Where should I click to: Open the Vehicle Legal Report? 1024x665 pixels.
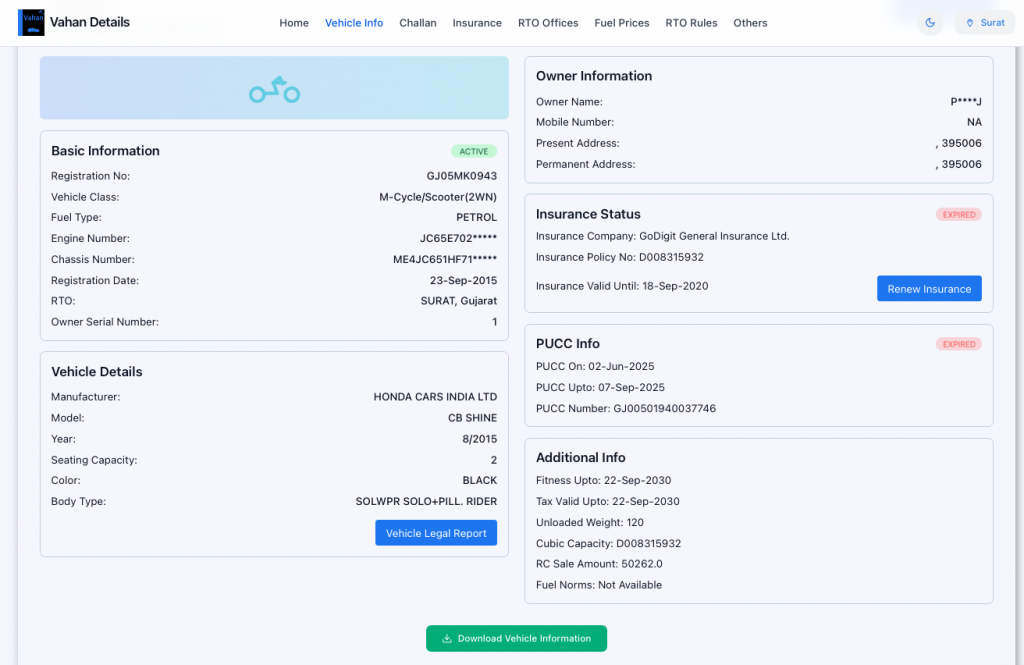tap(436, 533)
